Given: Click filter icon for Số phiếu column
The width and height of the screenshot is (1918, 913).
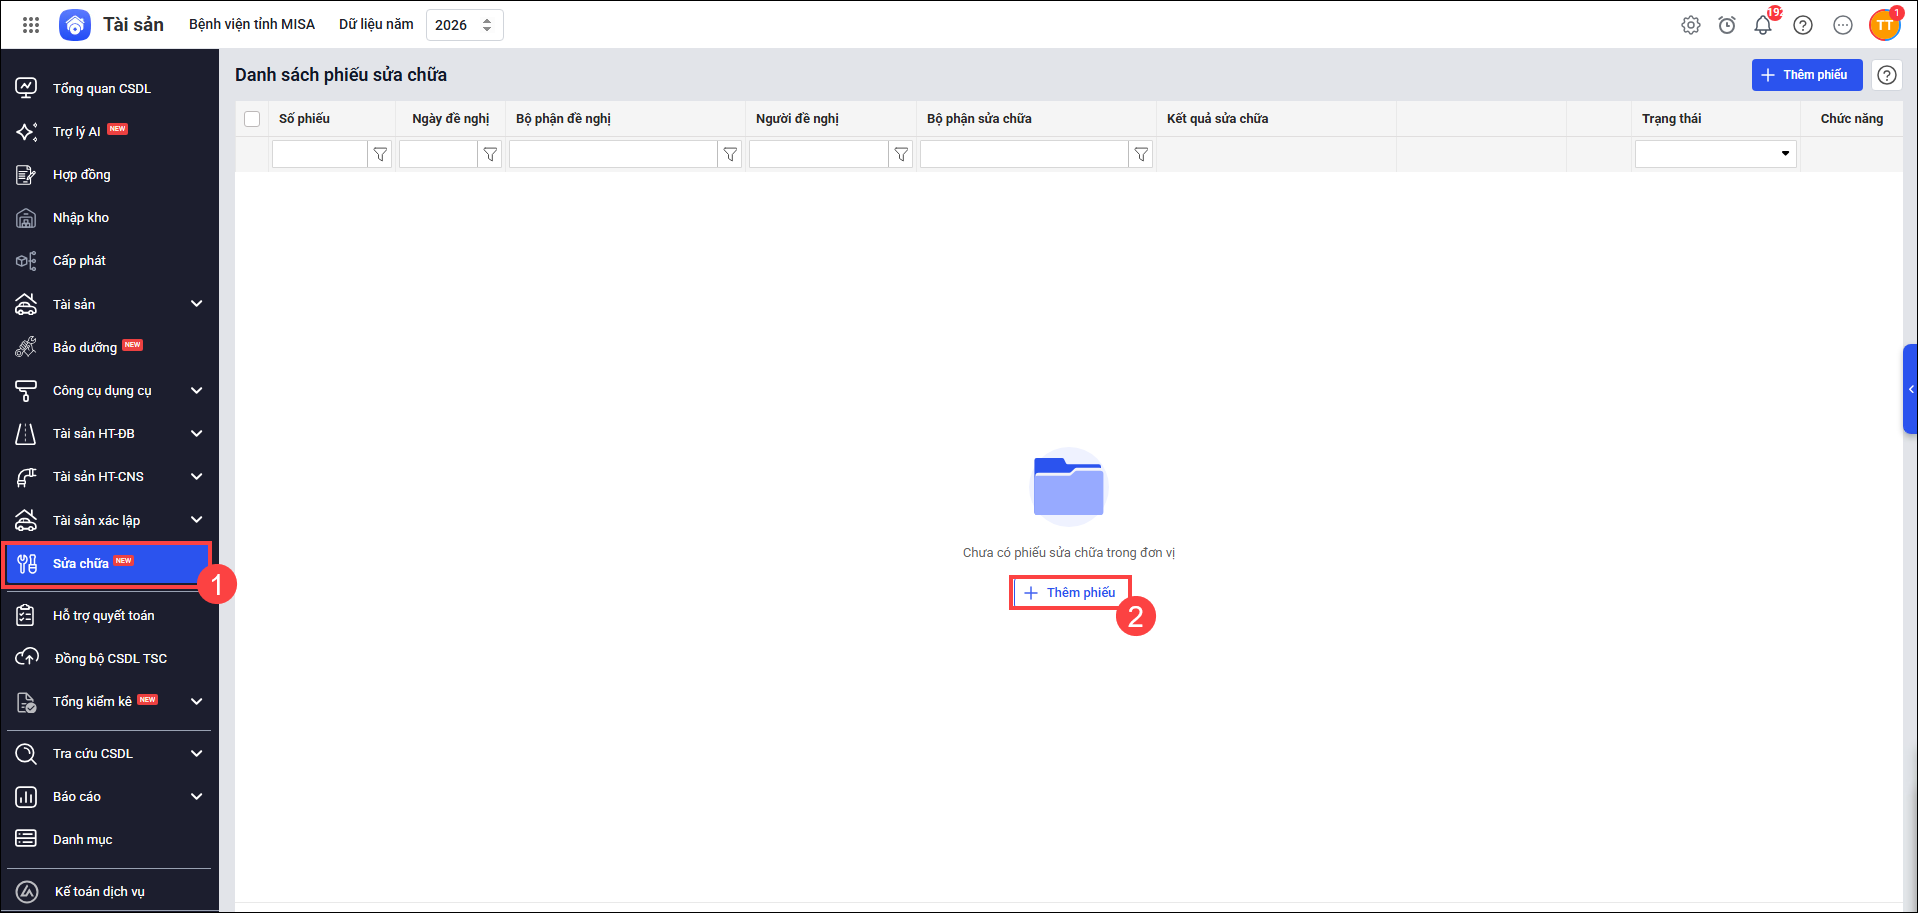Looking at the screenshot, I should (x=380, y=154).
